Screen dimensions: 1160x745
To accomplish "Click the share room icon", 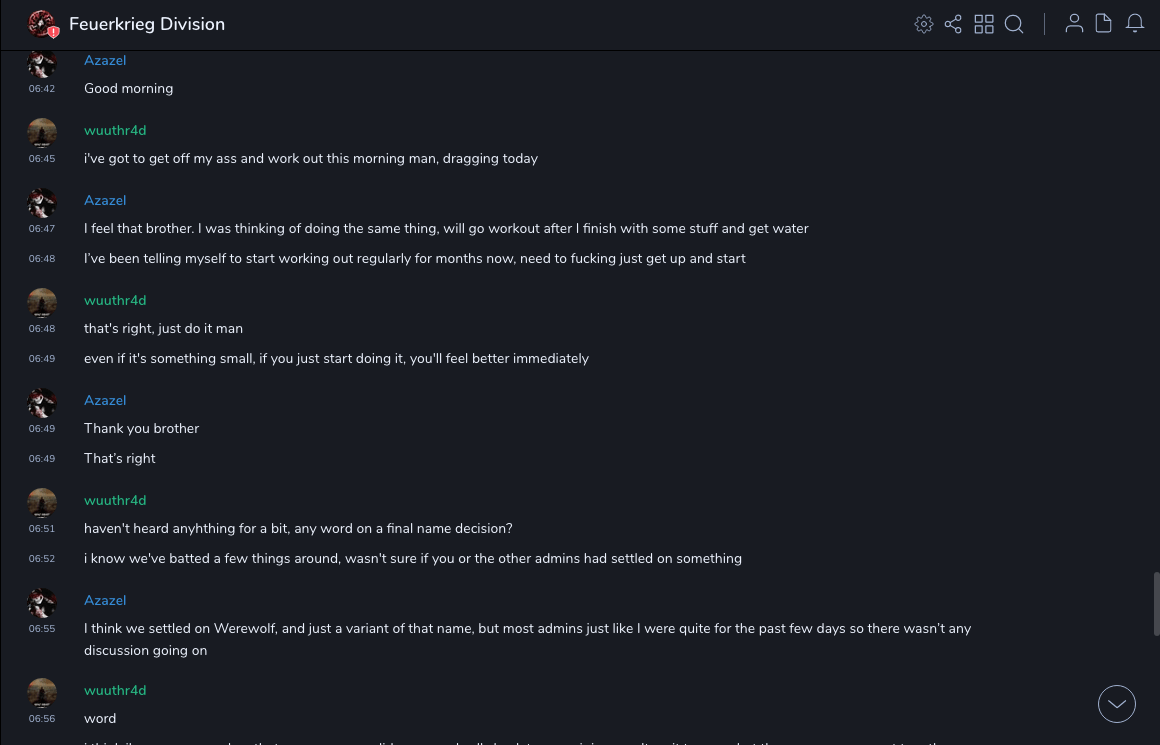I will point(953,24).
